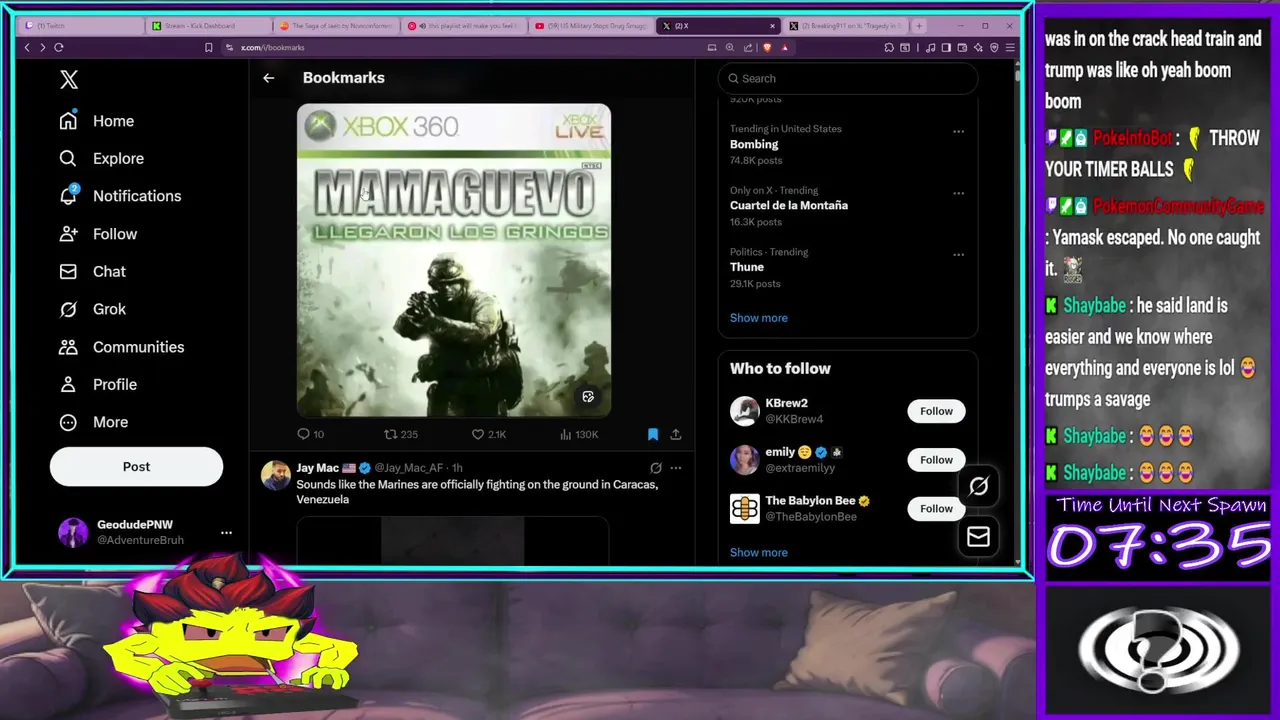
Task: Open replies on the 10-reply post
Action: [310, 434]
